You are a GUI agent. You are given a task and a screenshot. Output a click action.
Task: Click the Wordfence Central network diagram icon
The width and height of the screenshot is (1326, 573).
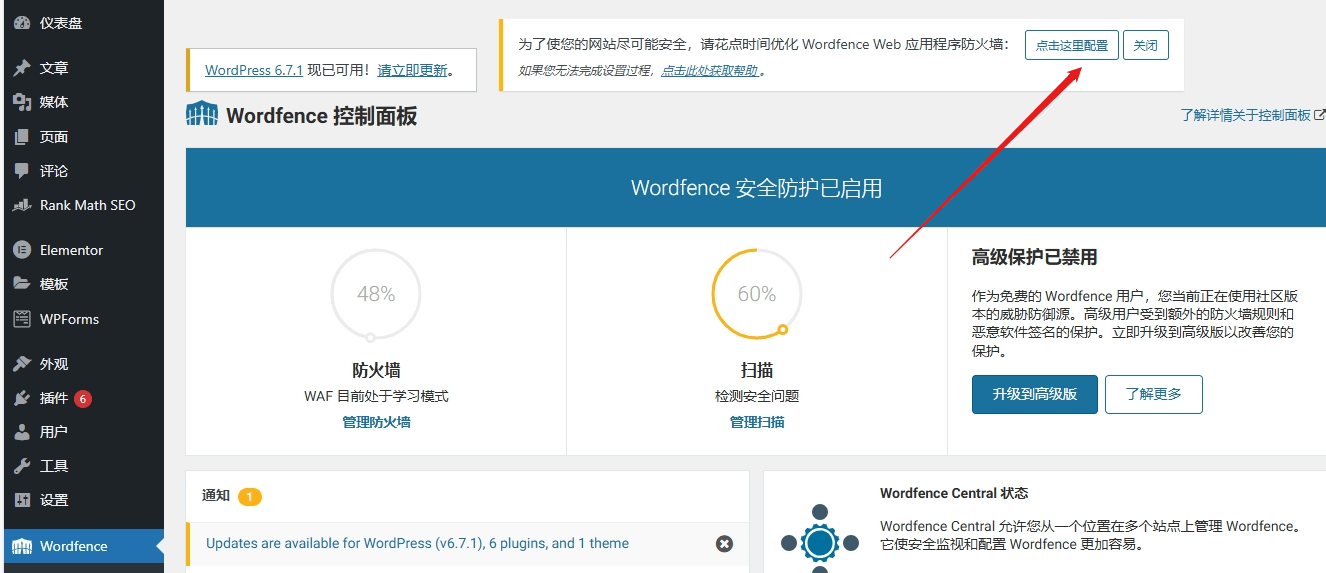pos(820,540)
